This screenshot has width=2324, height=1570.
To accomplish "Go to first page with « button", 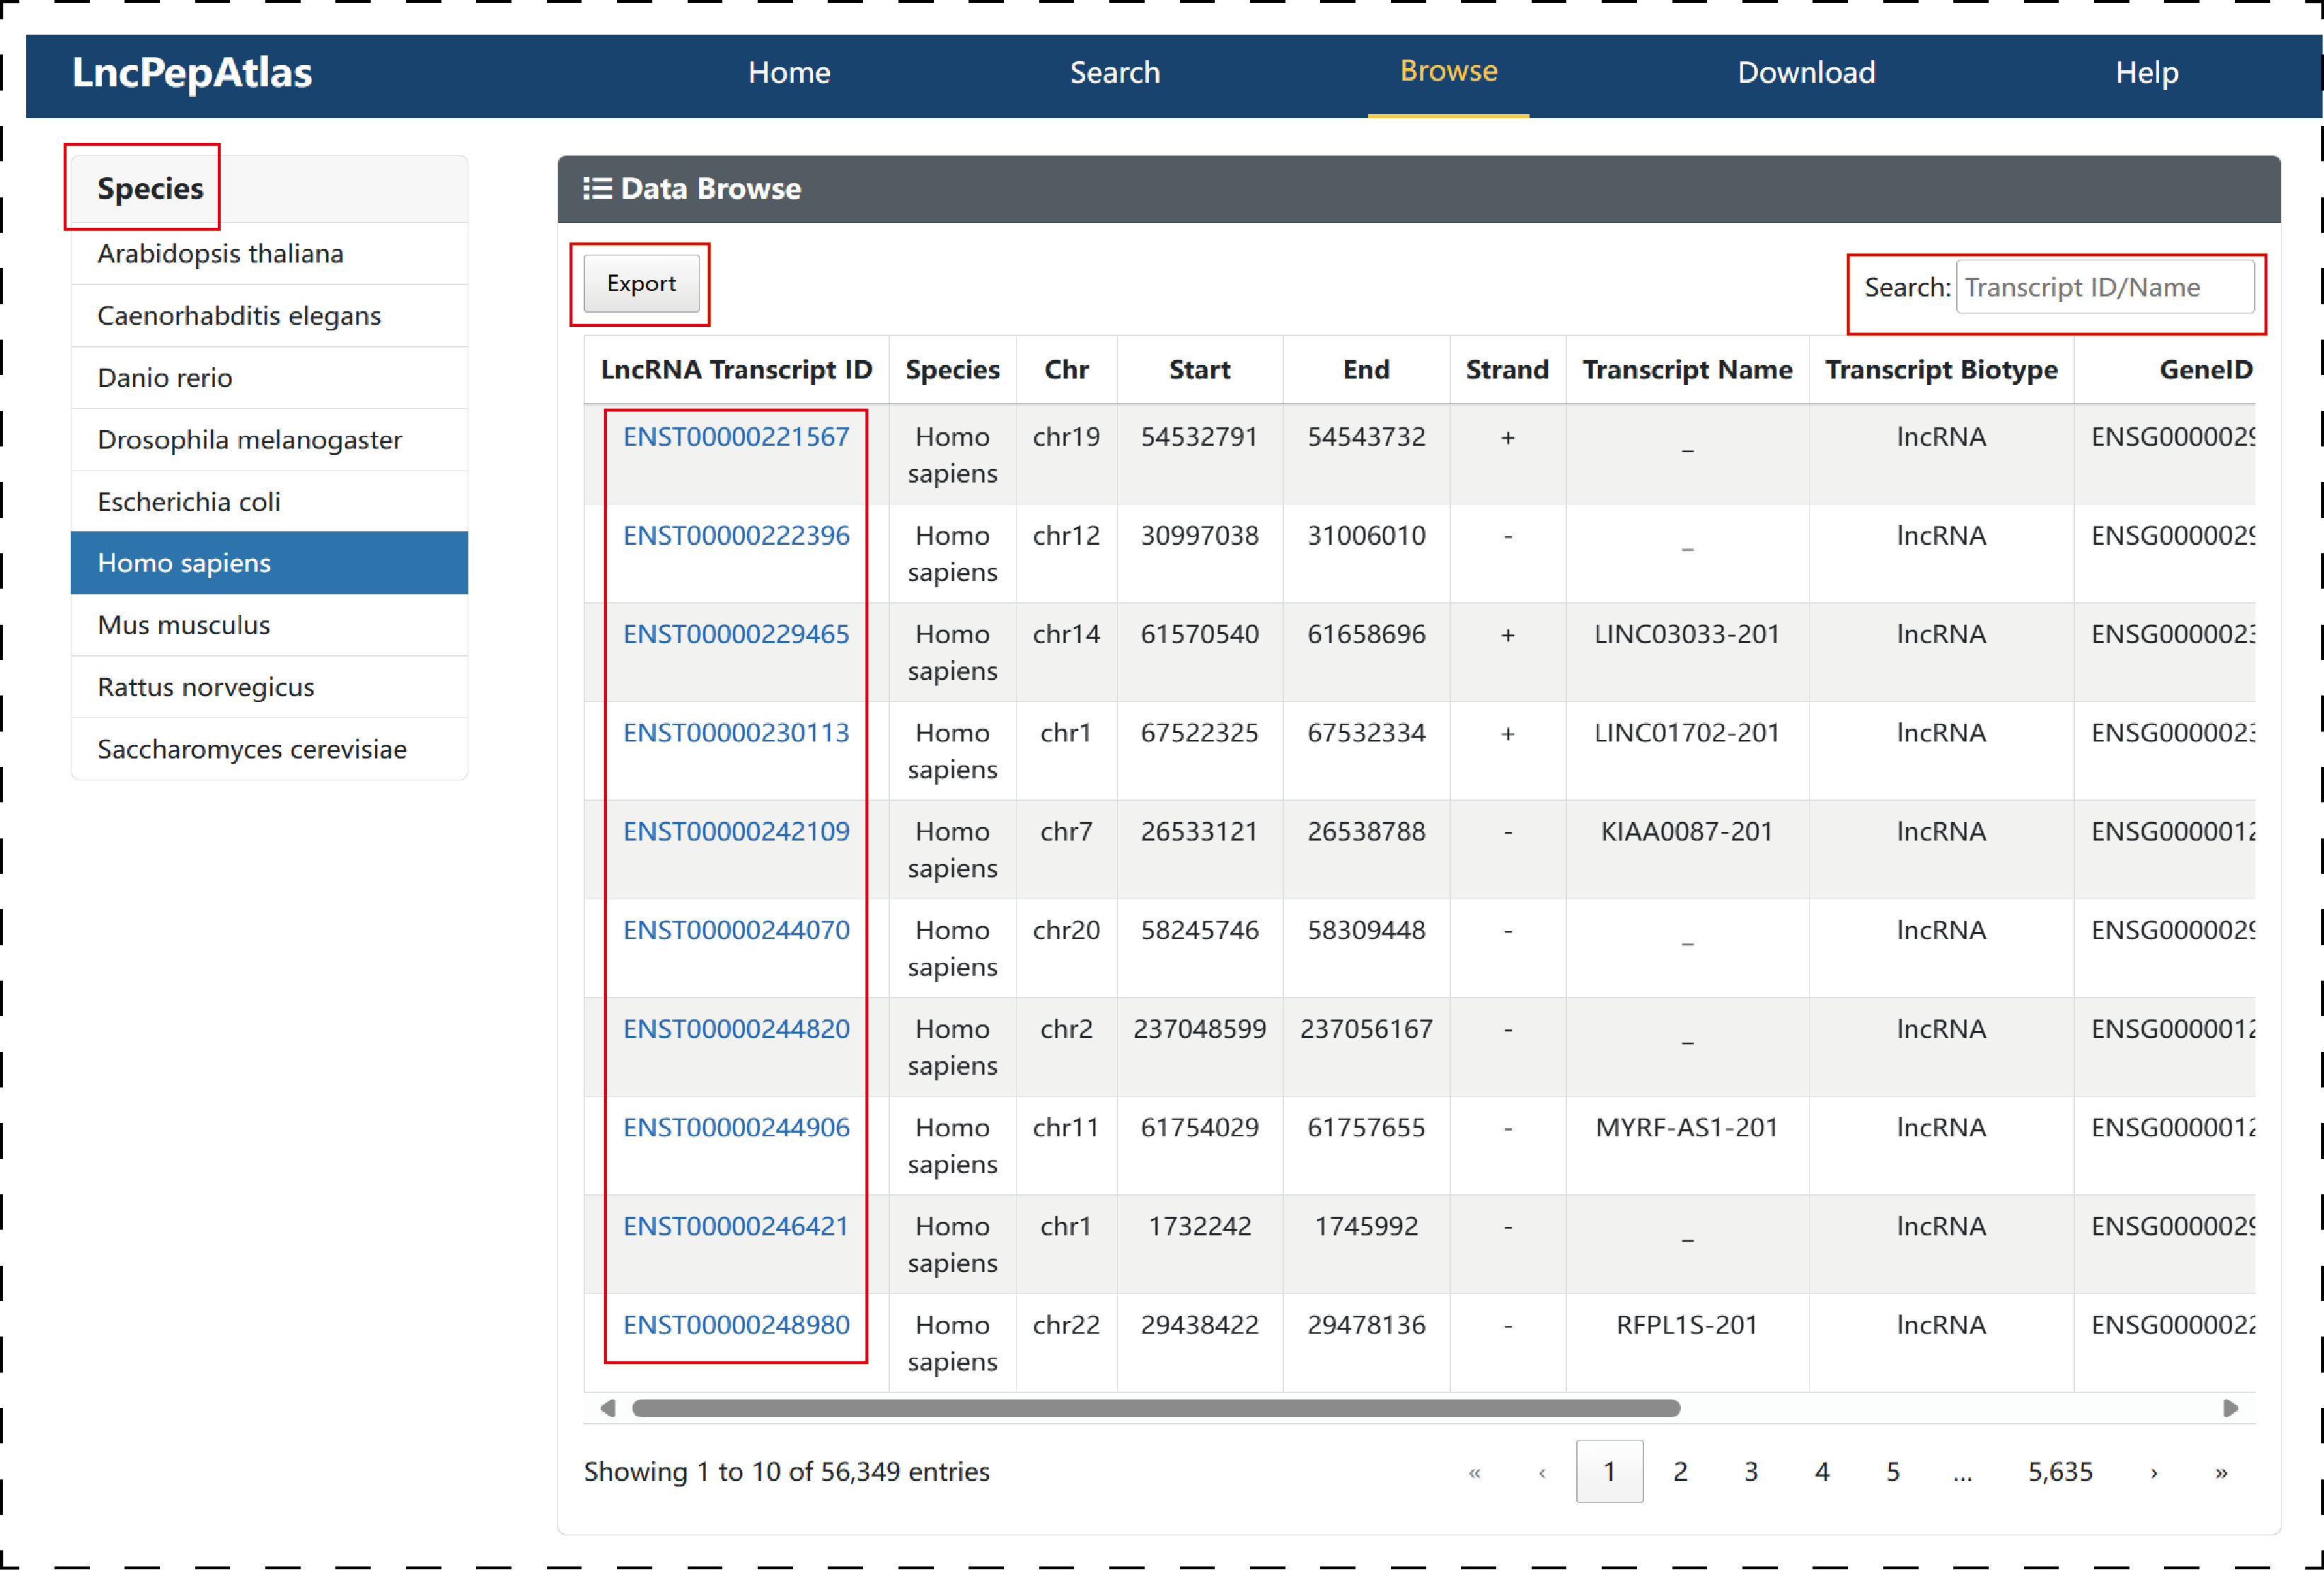I will click(1474, 1473).
